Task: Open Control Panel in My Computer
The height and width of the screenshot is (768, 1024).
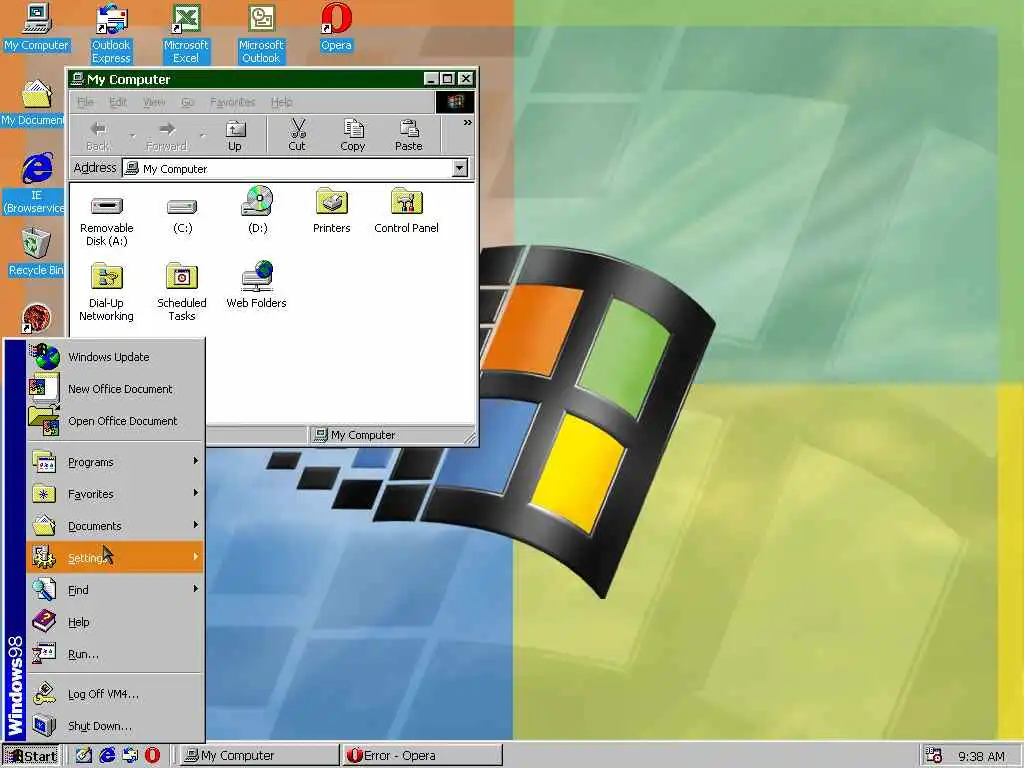Action: pyautogui.click(x=406, y=210)
